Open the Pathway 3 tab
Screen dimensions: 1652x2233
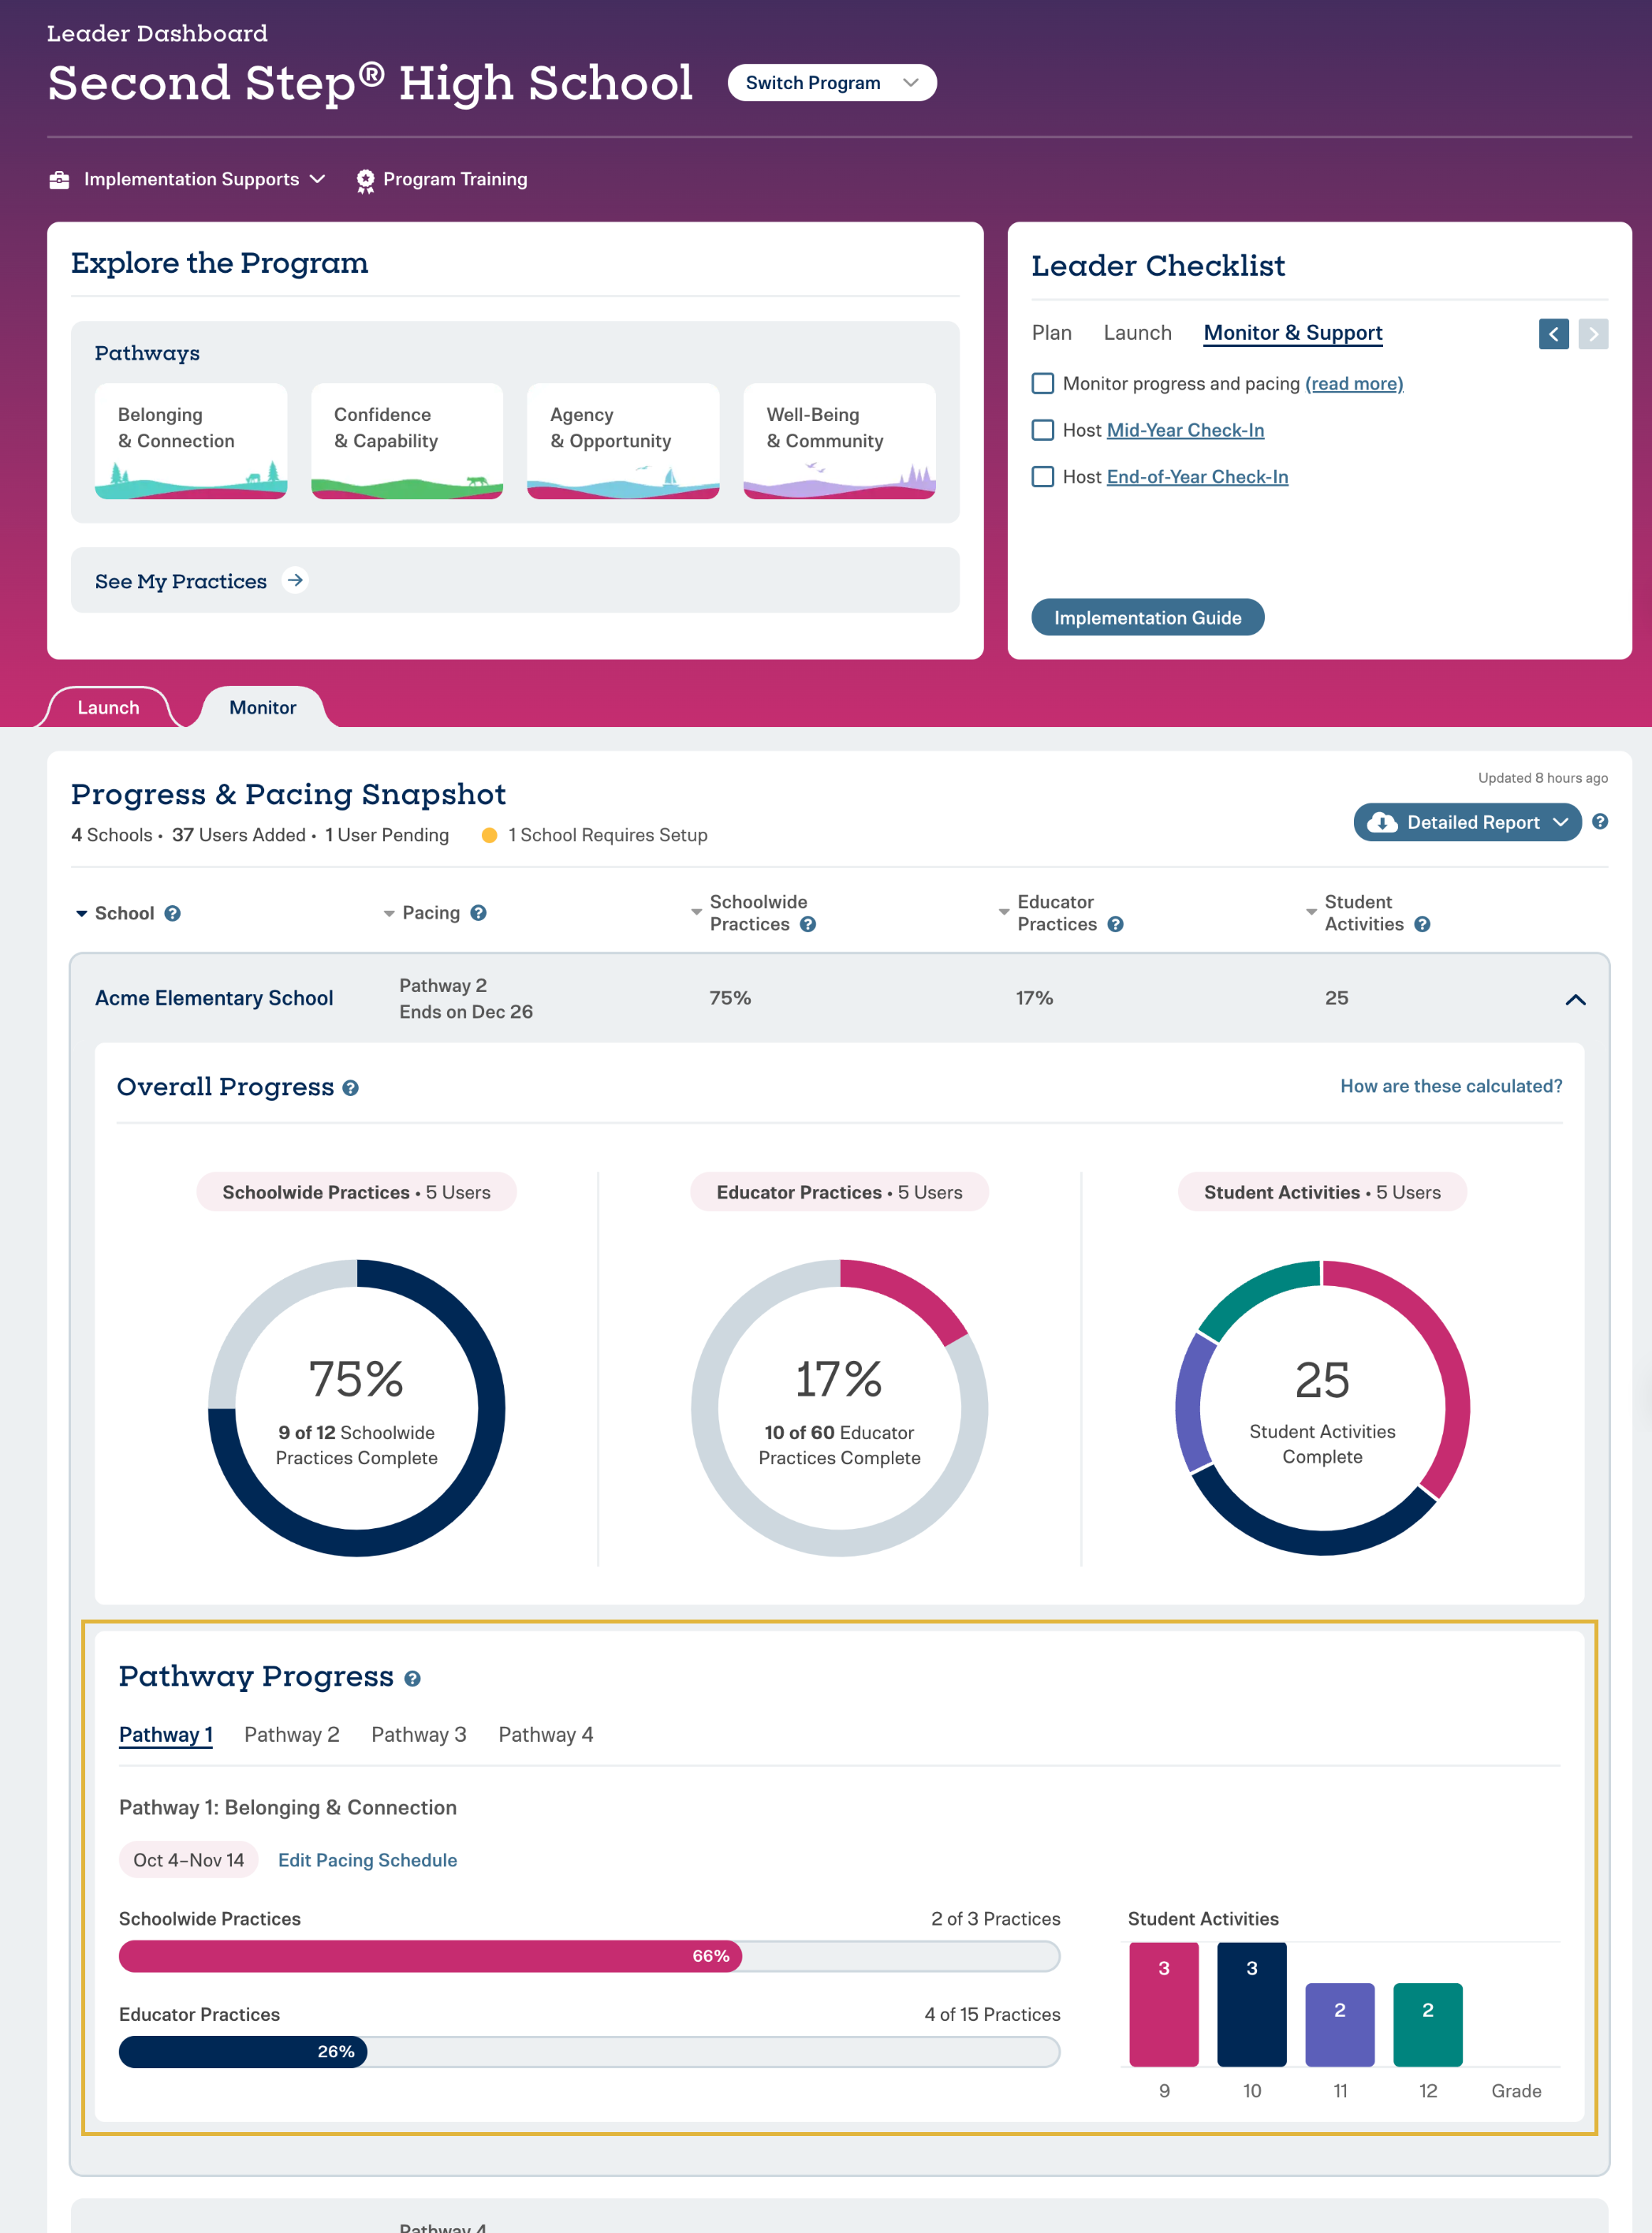(x=418, y=1735)
